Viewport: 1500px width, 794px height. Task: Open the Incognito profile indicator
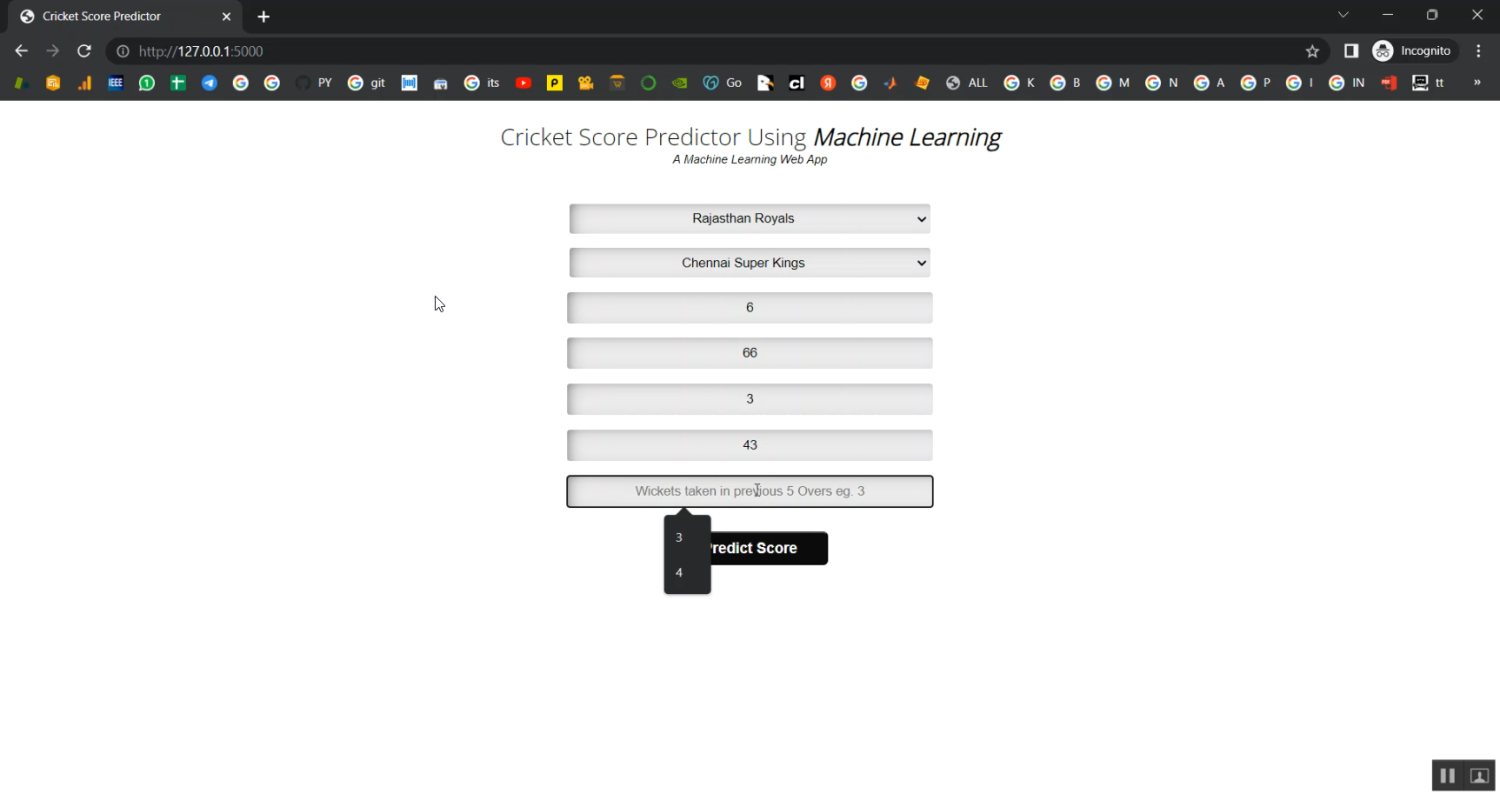(1411, 51)
